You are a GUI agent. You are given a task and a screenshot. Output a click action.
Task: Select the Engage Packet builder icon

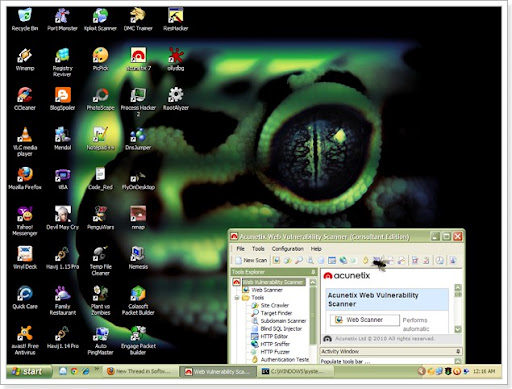[x=138, y=340]
